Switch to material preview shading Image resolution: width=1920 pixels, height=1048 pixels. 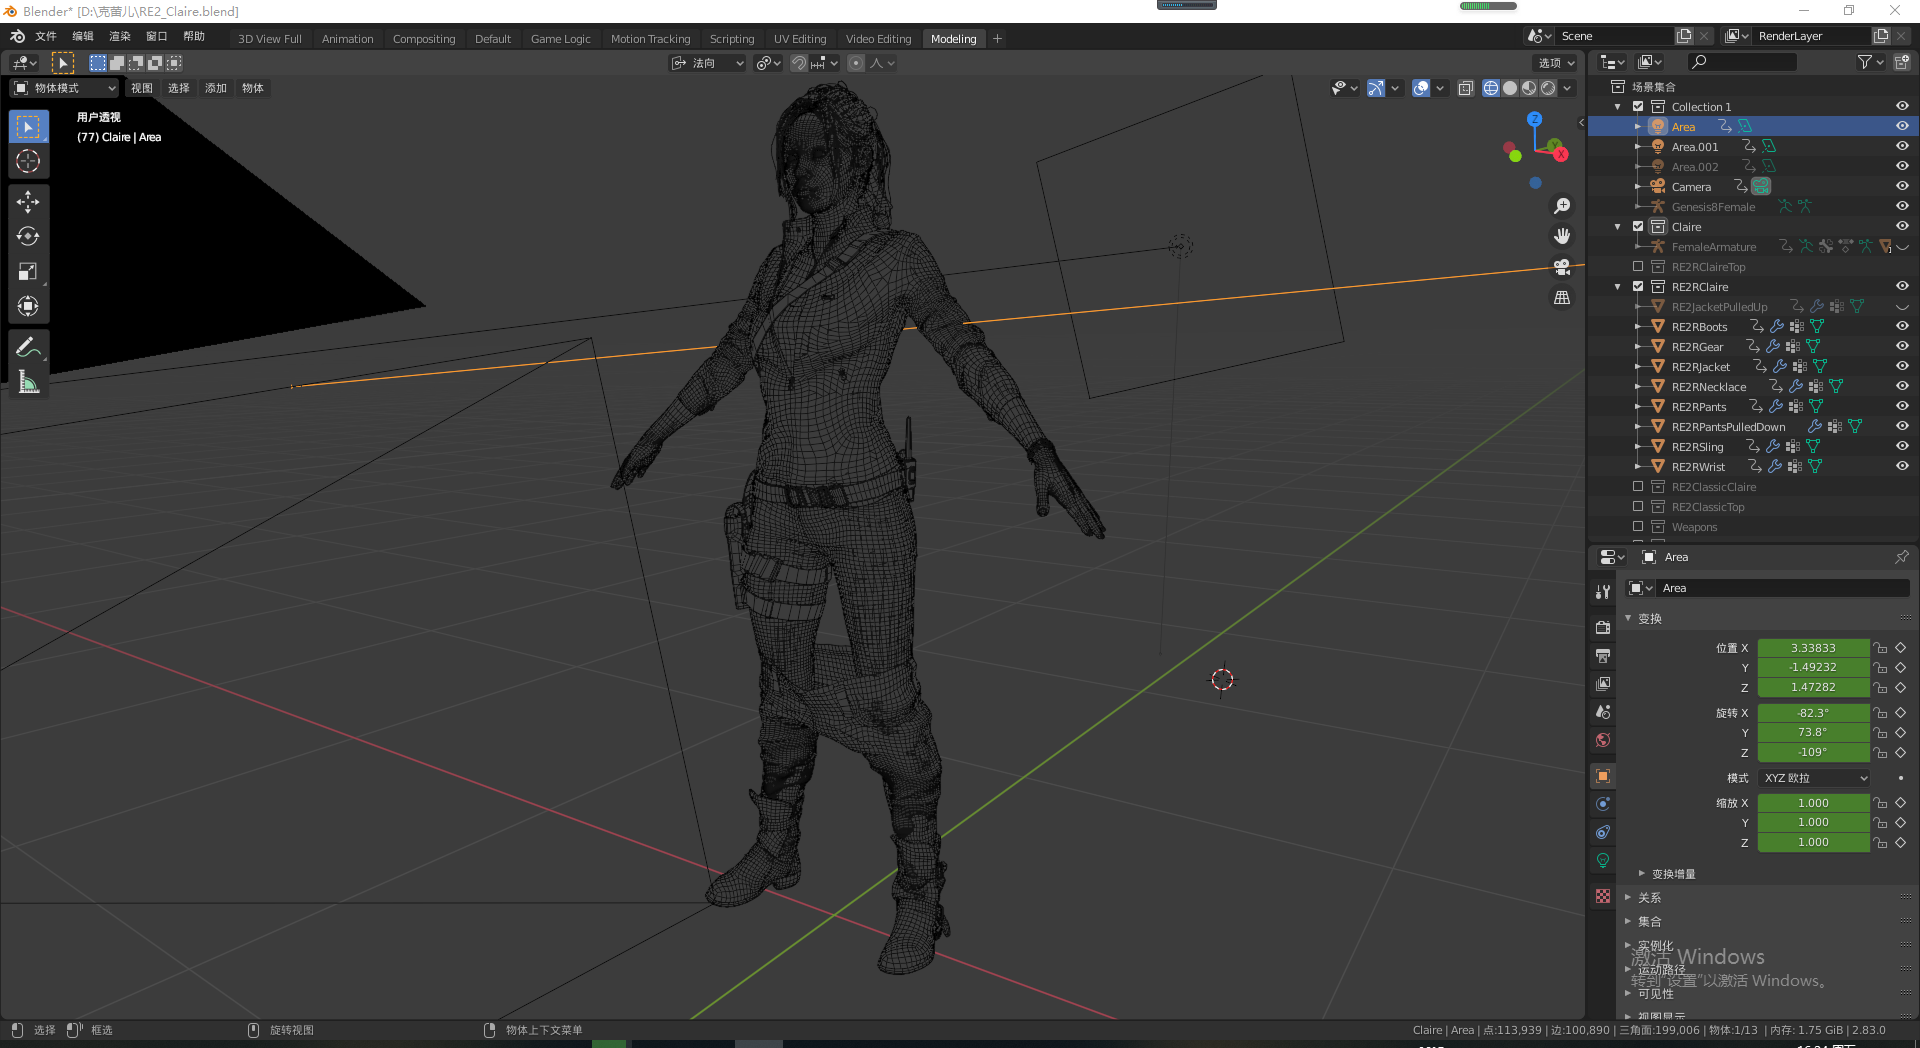click(x=1529, y=88)
